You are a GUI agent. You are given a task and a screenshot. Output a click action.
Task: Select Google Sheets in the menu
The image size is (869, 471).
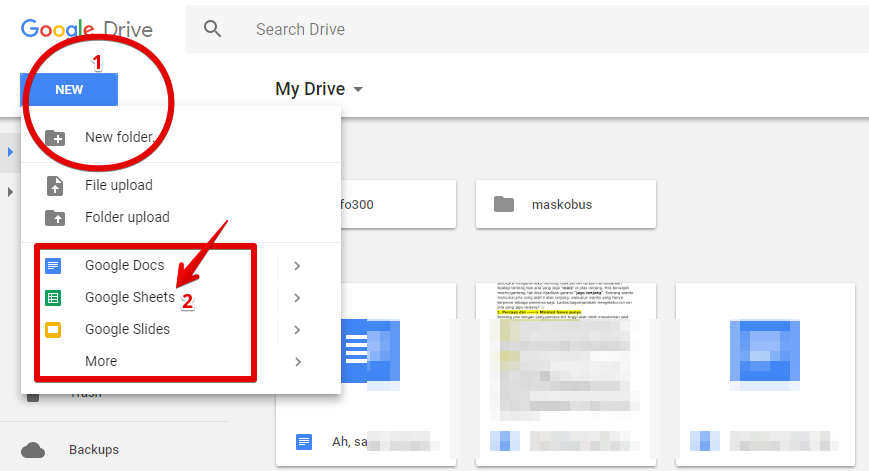tap(181, 298)
